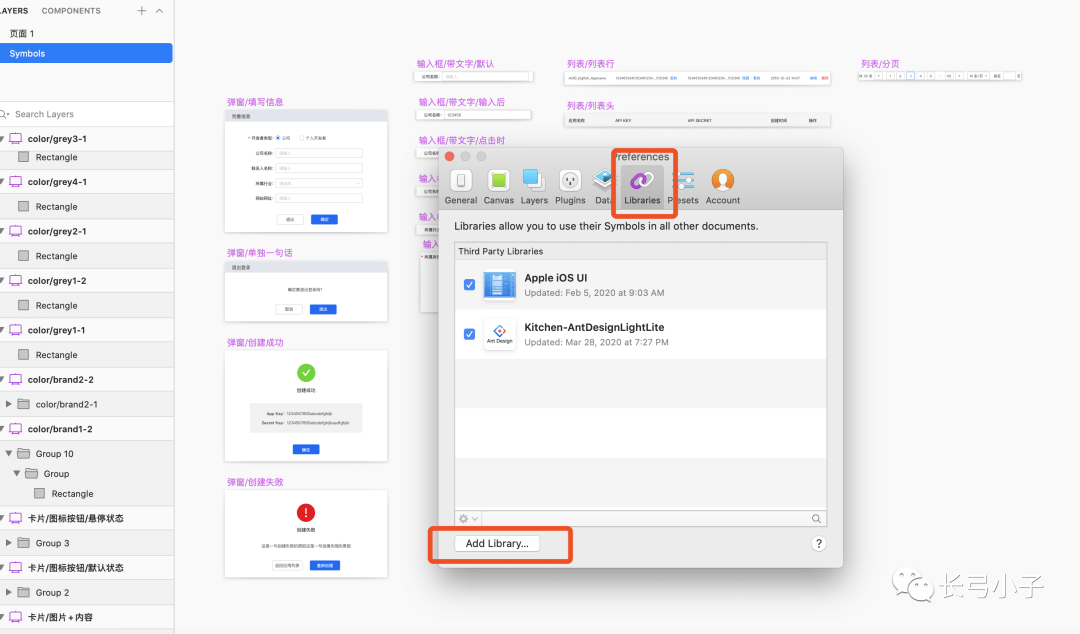The width and height of the screenshot is (1080, 634).
Task: Select the color/brand1-2 symbol layer
Action: click(86, 429)
